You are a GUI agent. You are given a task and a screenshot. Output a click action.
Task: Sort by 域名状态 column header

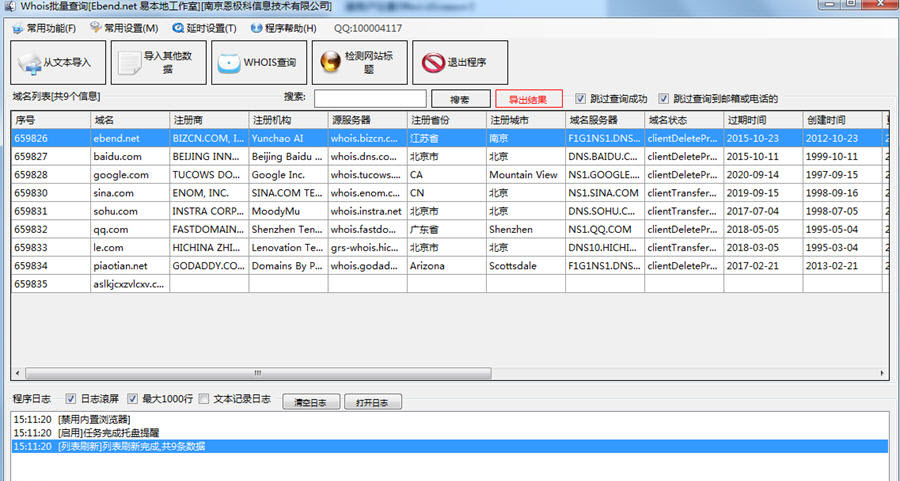(x=684, y=120)
